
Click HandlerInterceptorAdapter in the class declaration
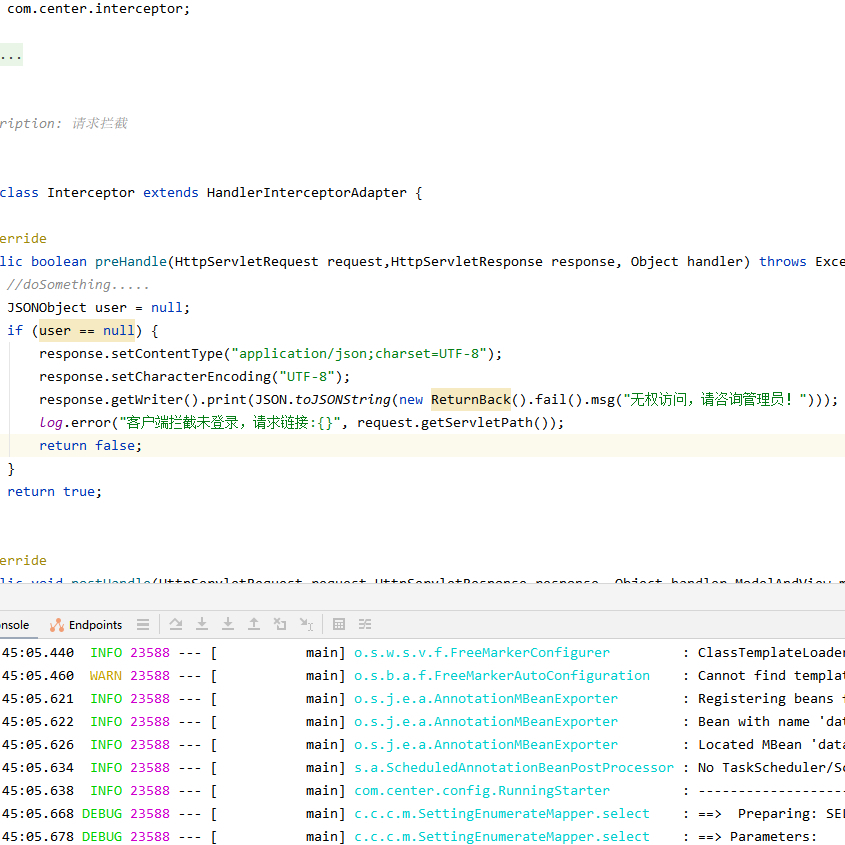(307, 192)
